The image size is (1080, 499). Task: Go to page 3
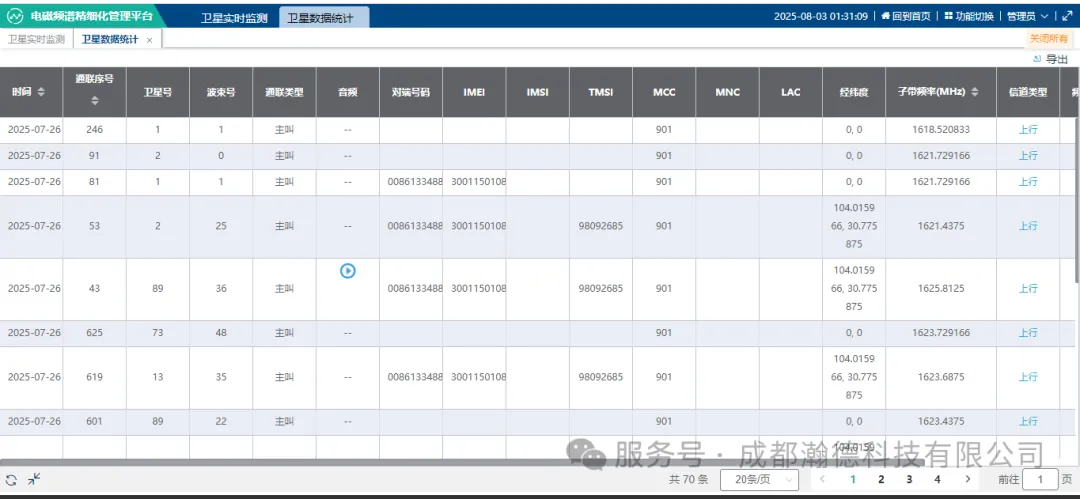click(909, 479)
